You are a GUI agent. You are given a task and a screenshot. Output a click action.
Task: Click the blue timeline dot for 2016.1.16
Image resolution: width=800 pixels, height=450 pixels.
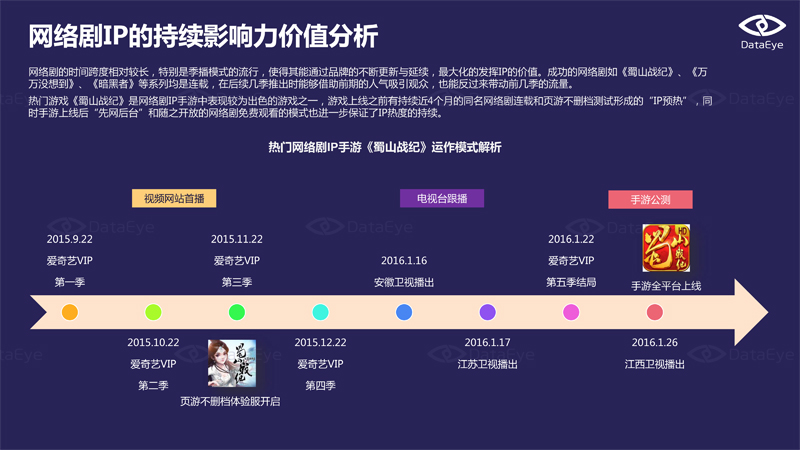[404, 312]
